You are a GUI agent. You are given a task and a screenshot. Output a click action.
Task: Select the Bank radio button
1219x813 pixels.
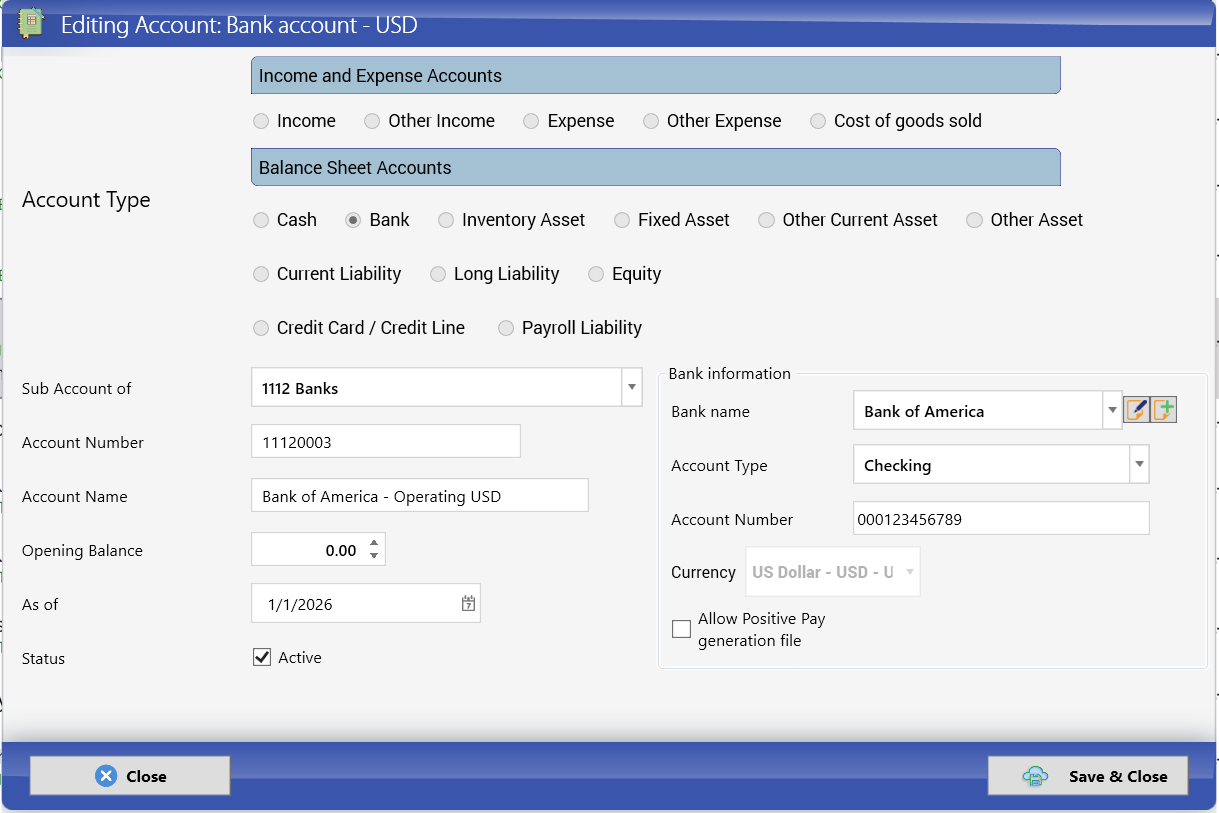353,220
